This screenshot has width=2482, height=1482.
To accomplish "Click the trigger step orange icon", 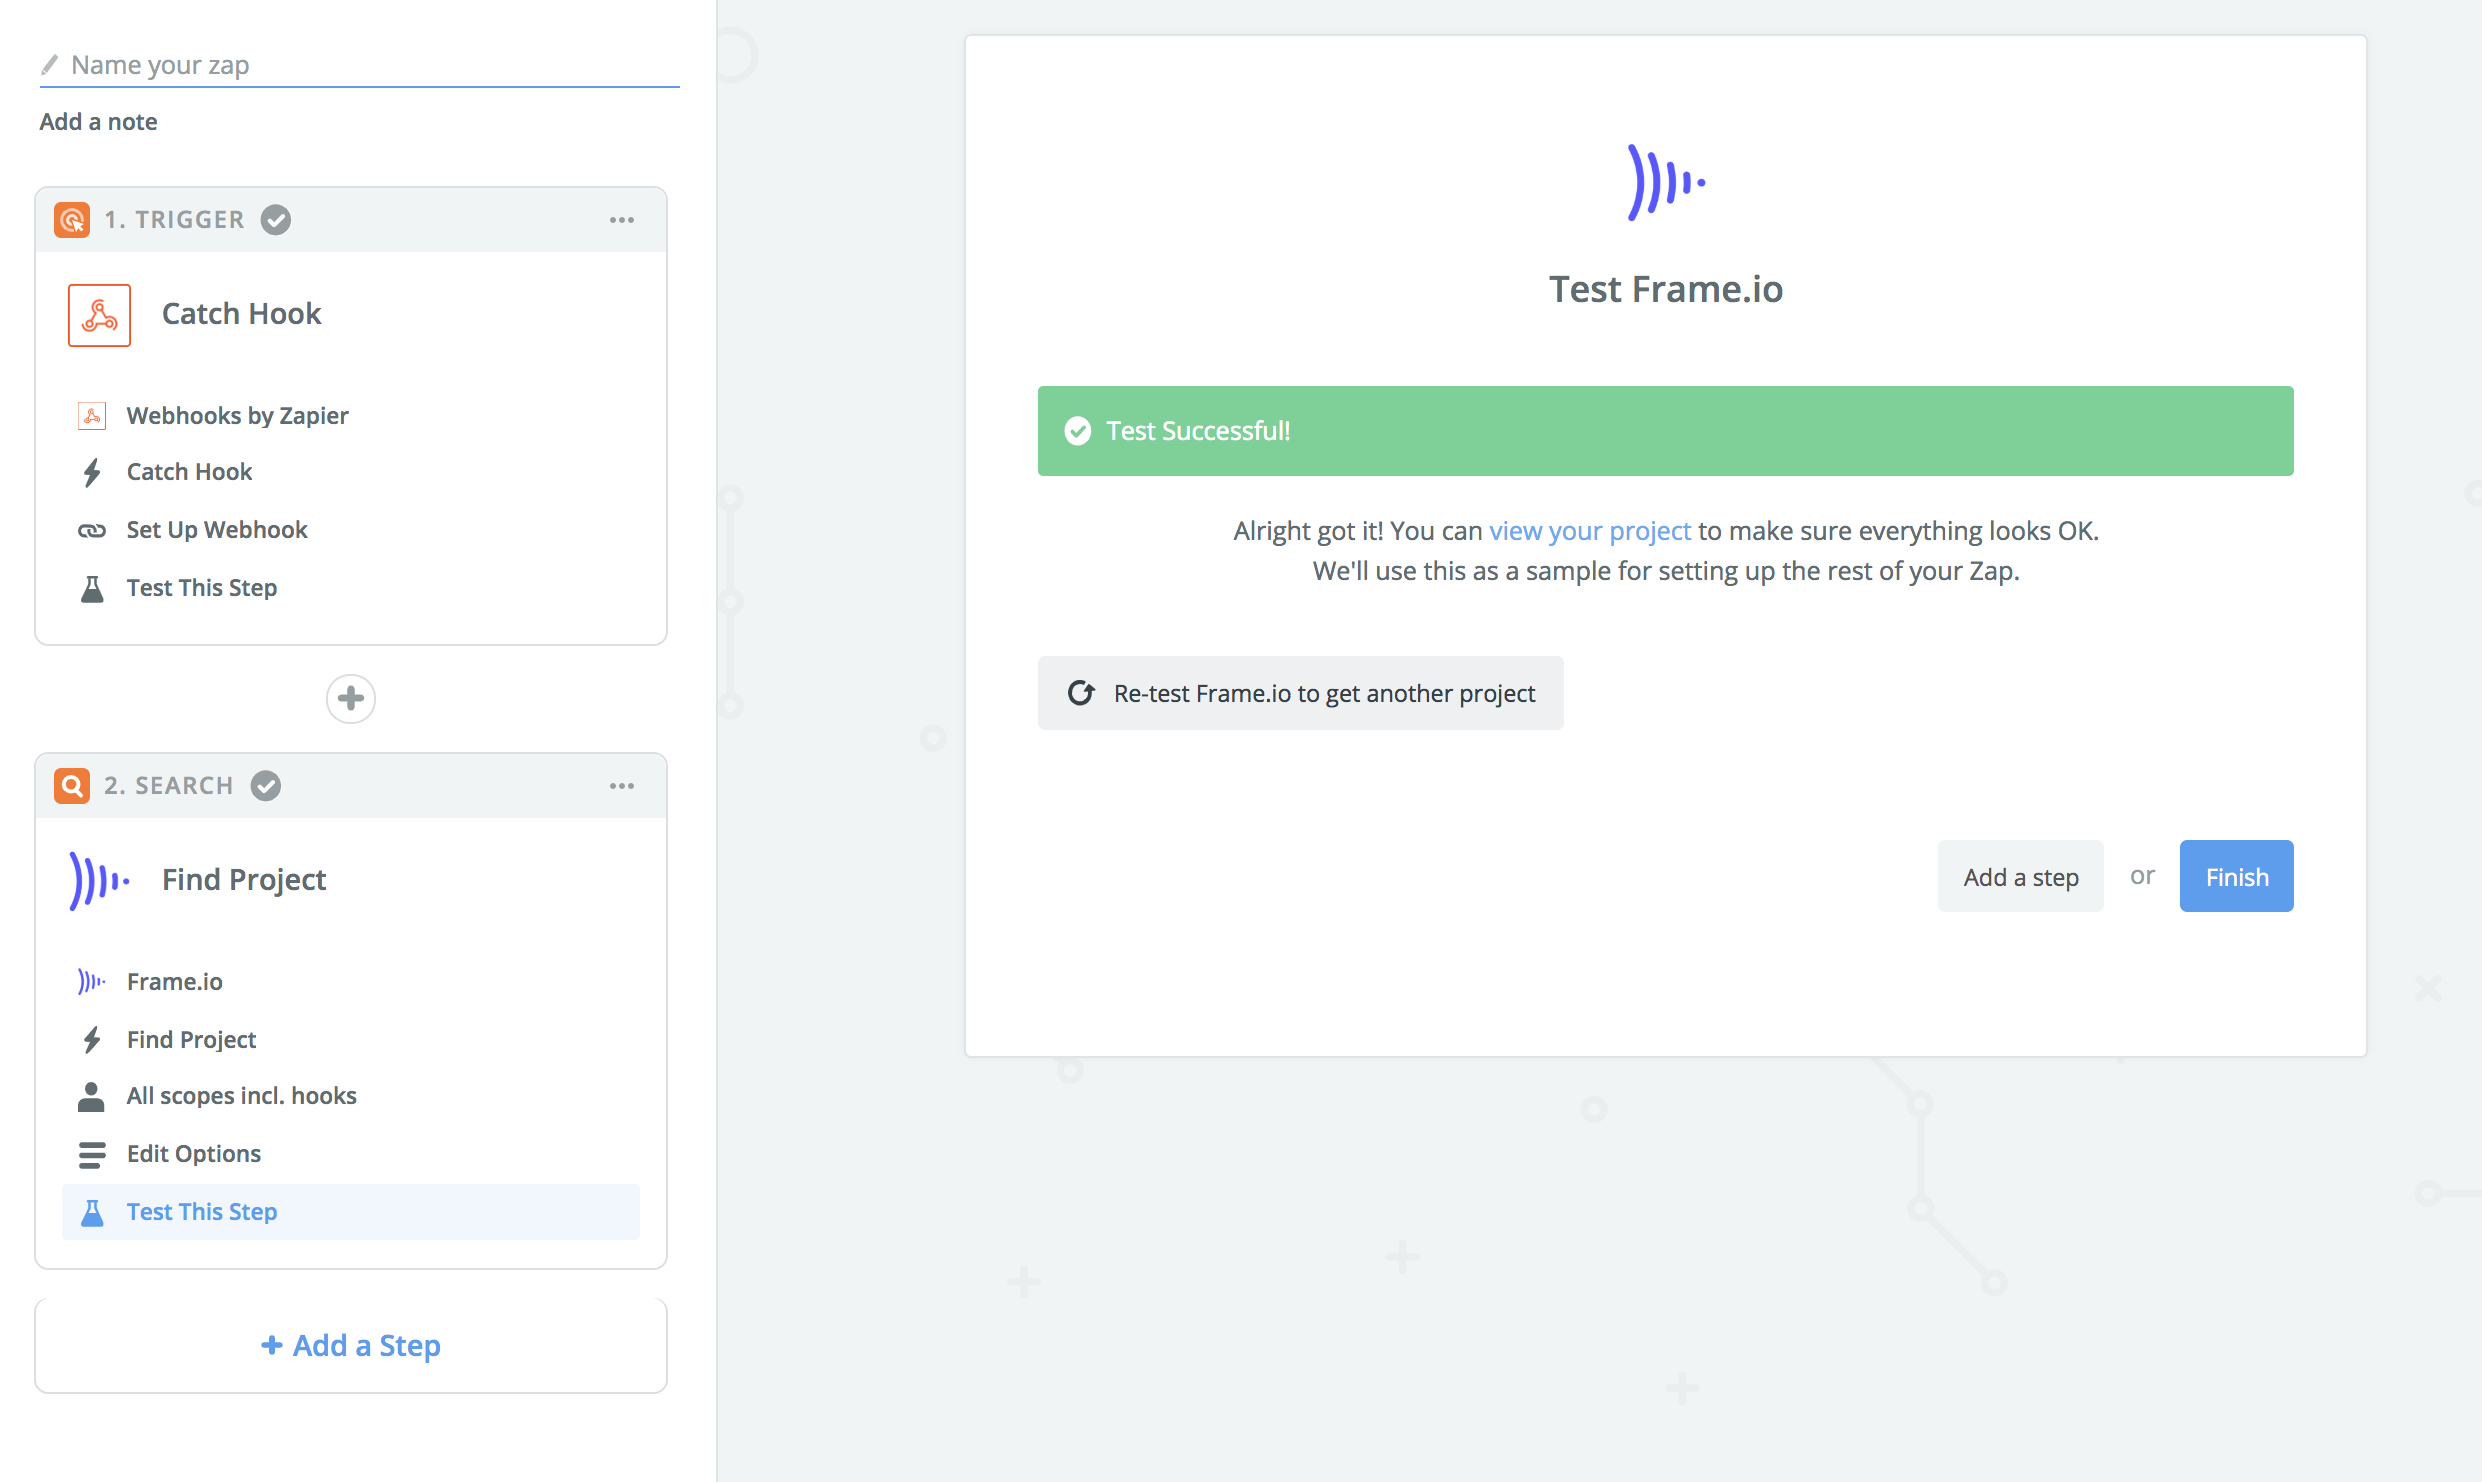I will (72, 219).
